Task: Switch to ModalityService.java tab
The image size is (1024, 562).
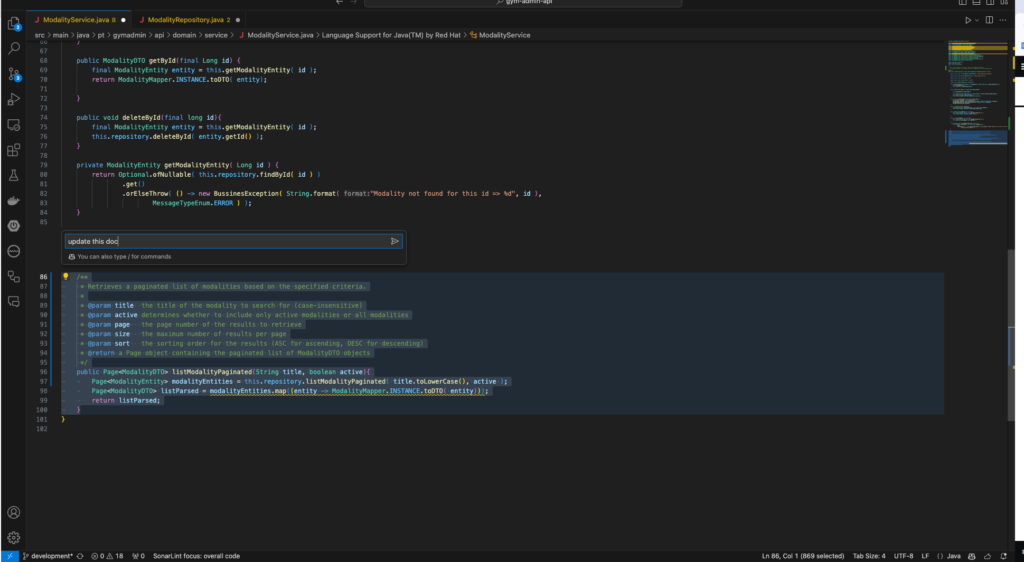Action: coord(79,20)
